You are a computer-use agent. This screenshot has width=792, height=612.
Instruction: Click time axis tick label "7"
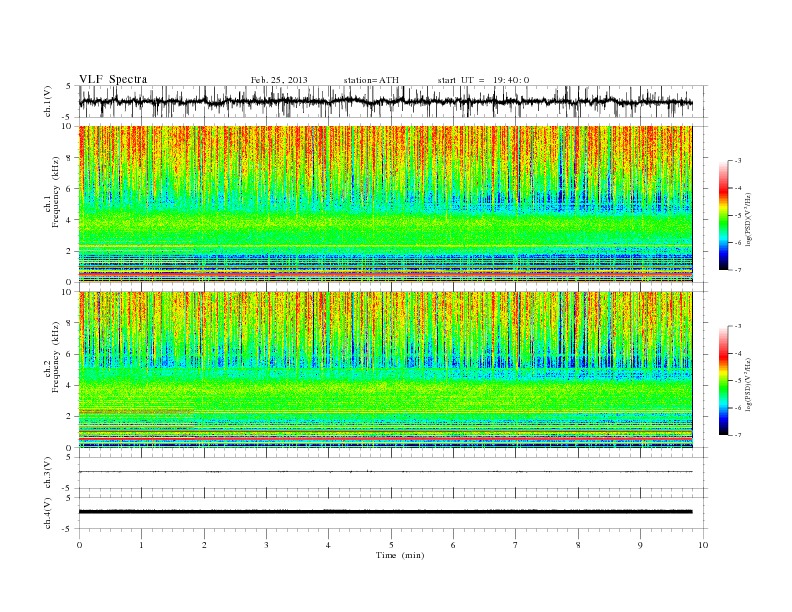(x=516, y=545)
